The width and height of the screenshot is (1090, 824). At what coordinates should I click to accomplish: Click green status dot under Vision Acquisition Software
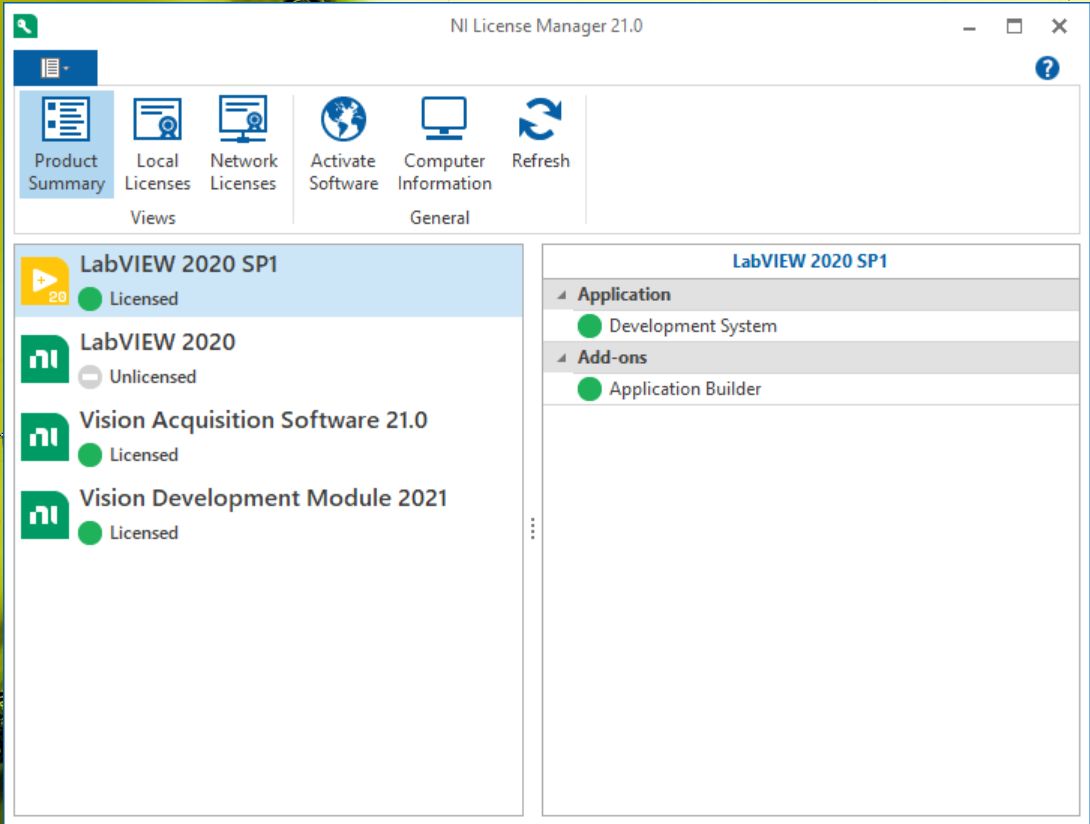pyautogui.click(x=90, y=455)
